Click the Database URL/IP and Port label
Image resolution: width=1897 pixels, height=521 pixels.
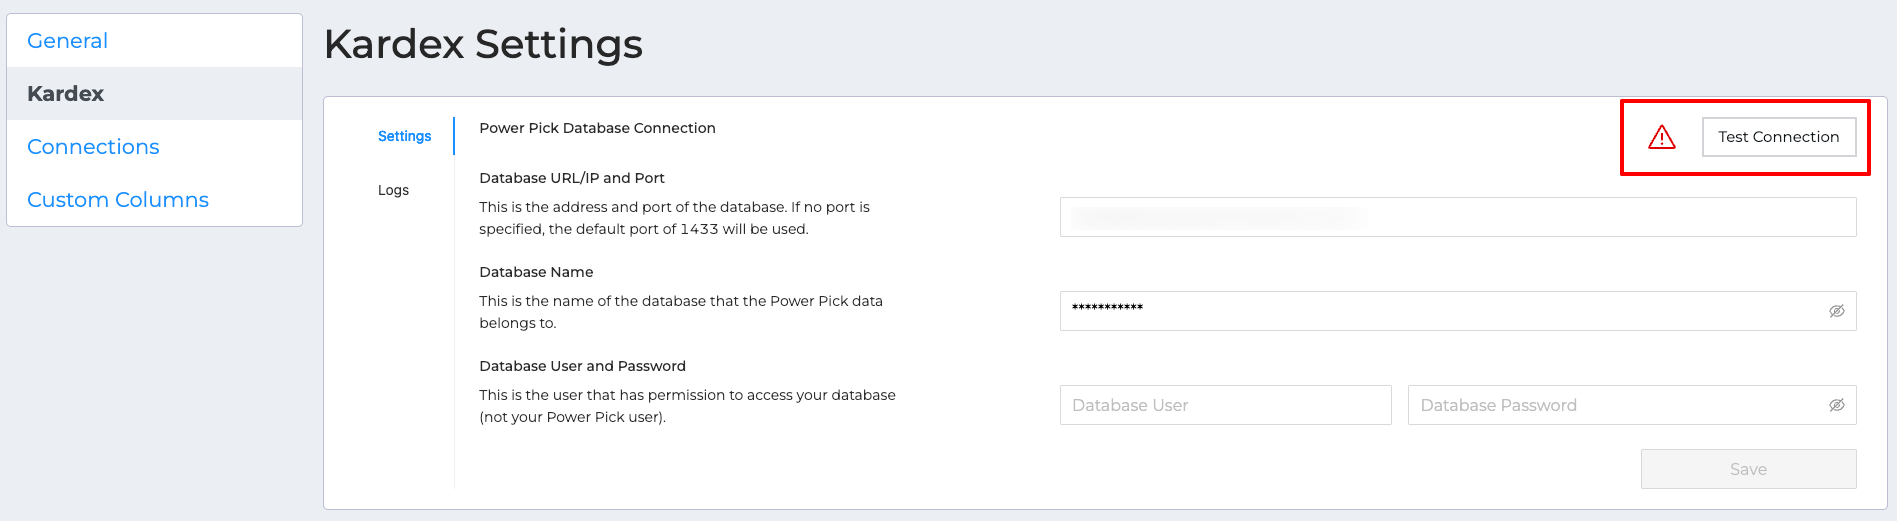pyautogui.click(x=572, y=178)
